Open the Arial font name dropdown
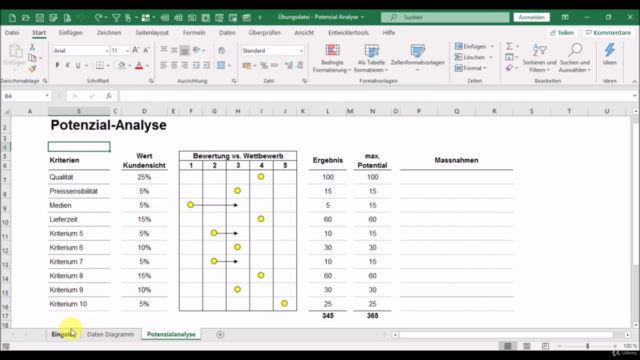This screenshot has height=360, width=640. point(107,51)
